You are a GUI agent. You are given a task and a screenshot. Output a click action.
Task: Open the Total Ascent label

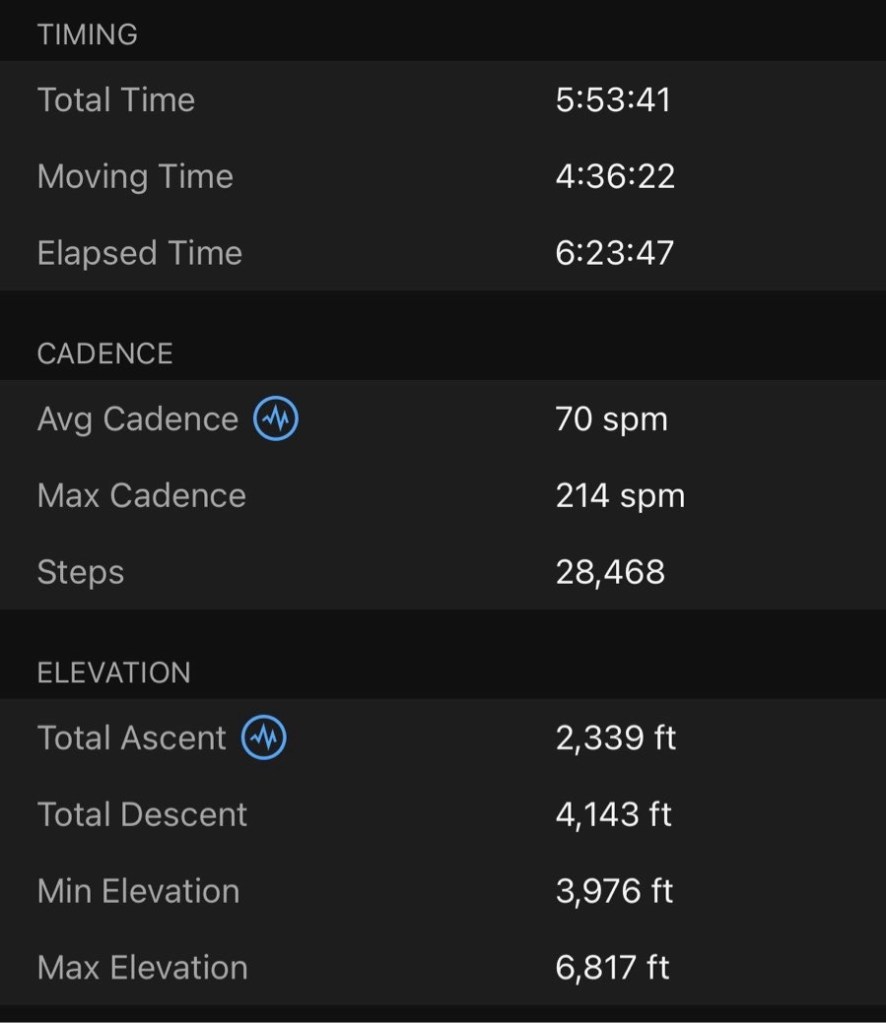(131, 738)
